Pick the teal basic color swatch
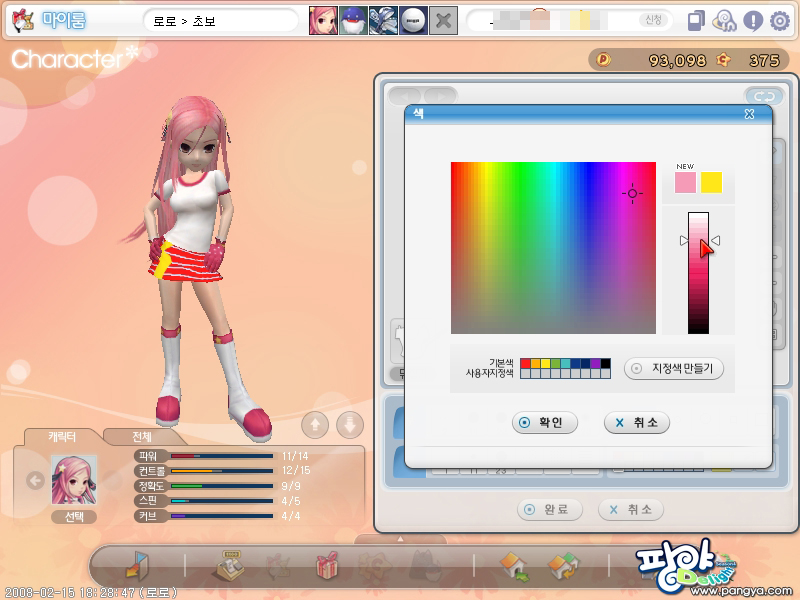The image size is (800, 600). coord(565,363)
